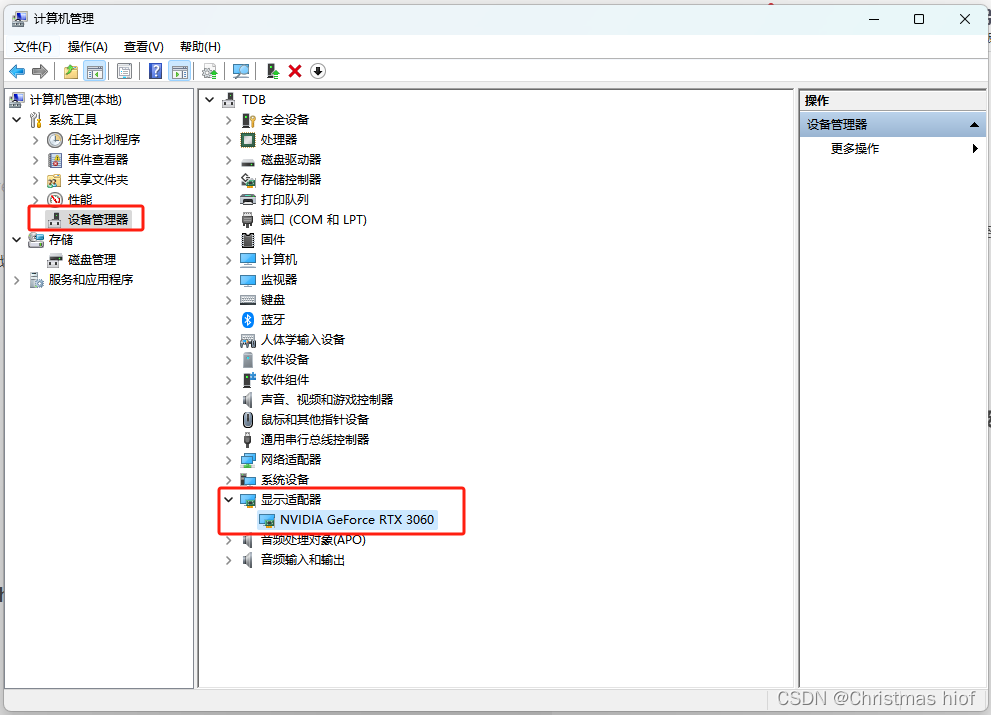Click the red X Uninstall device icon
This screenshot has height=715, width=991.
(295, 71)
